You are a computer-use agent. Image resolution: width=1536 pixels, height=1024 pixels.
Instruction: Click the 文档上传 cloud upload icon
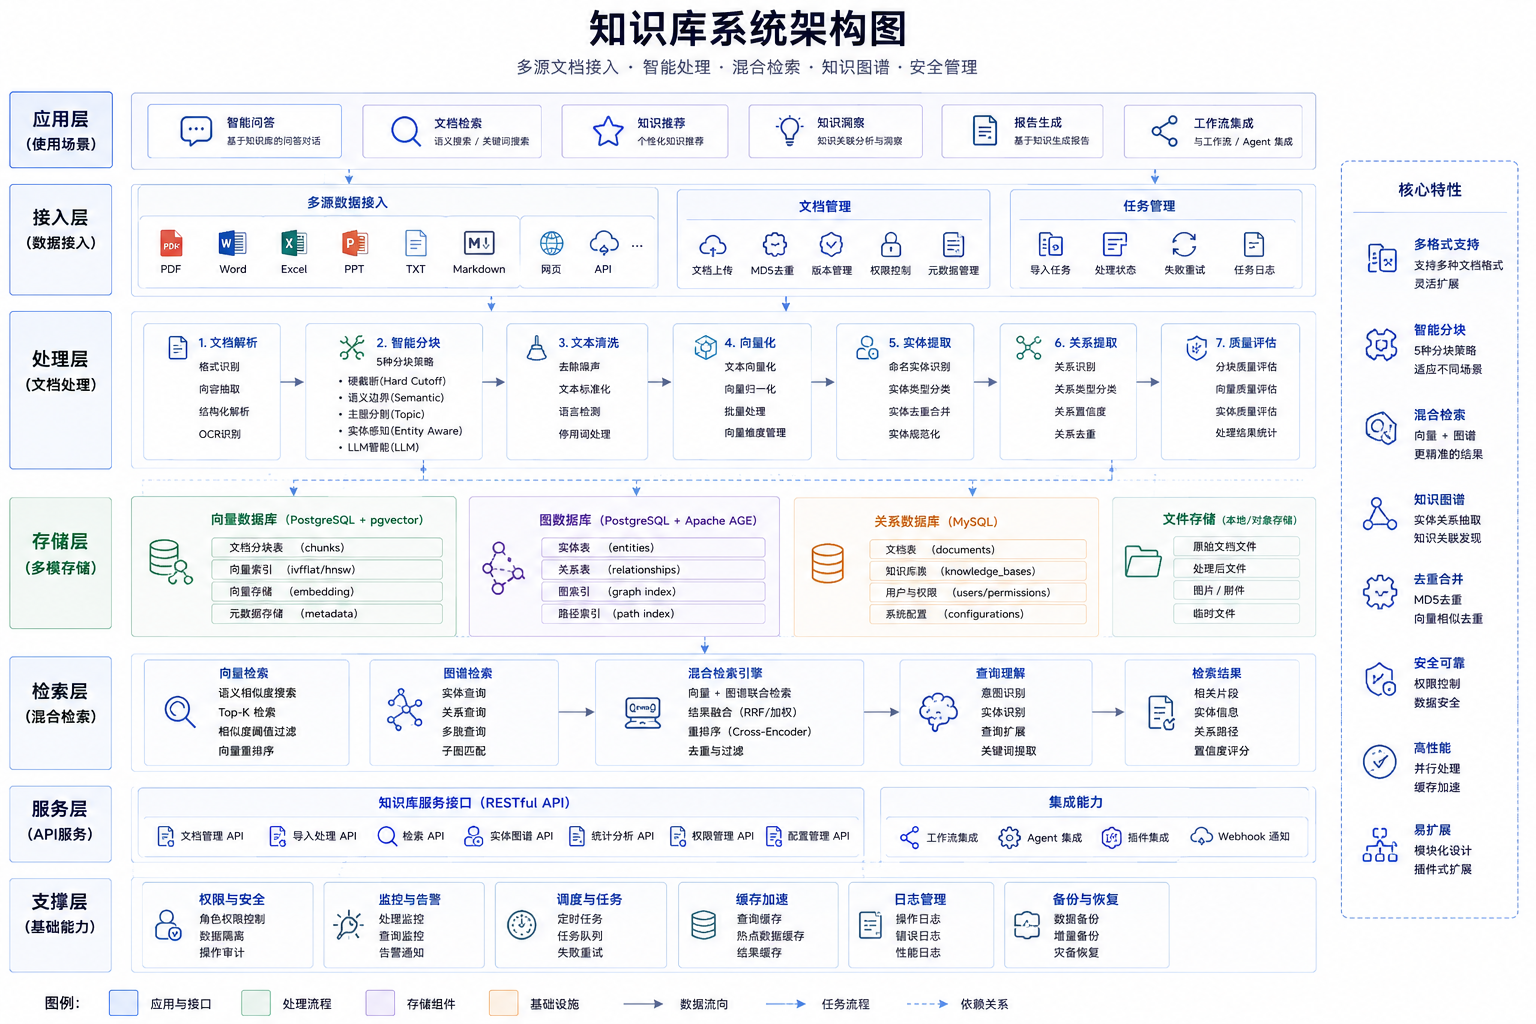pos(712,245)
